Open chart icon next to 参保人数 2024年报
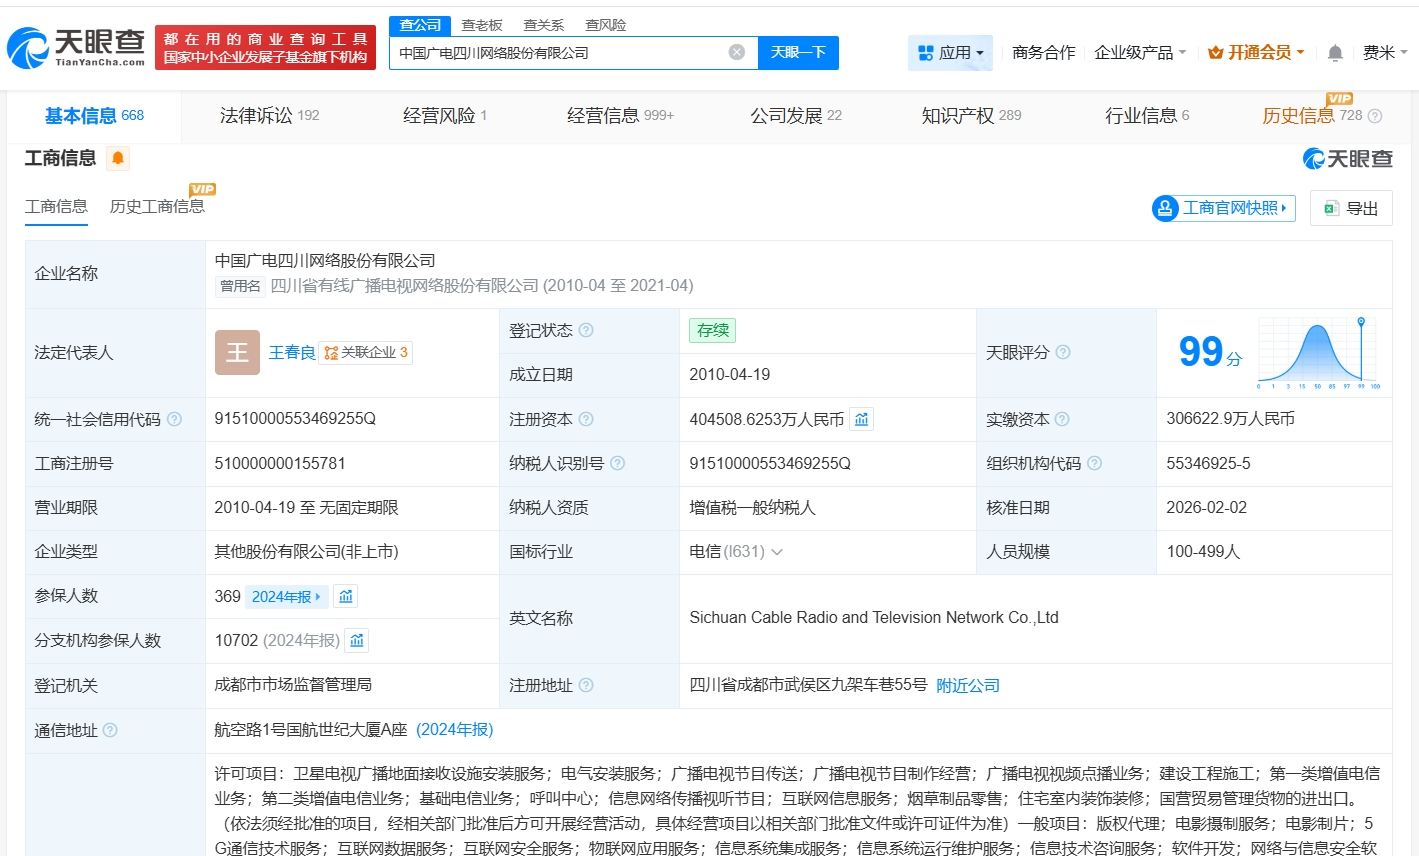This screenshot has height=856, width=1419. point(346,597)
